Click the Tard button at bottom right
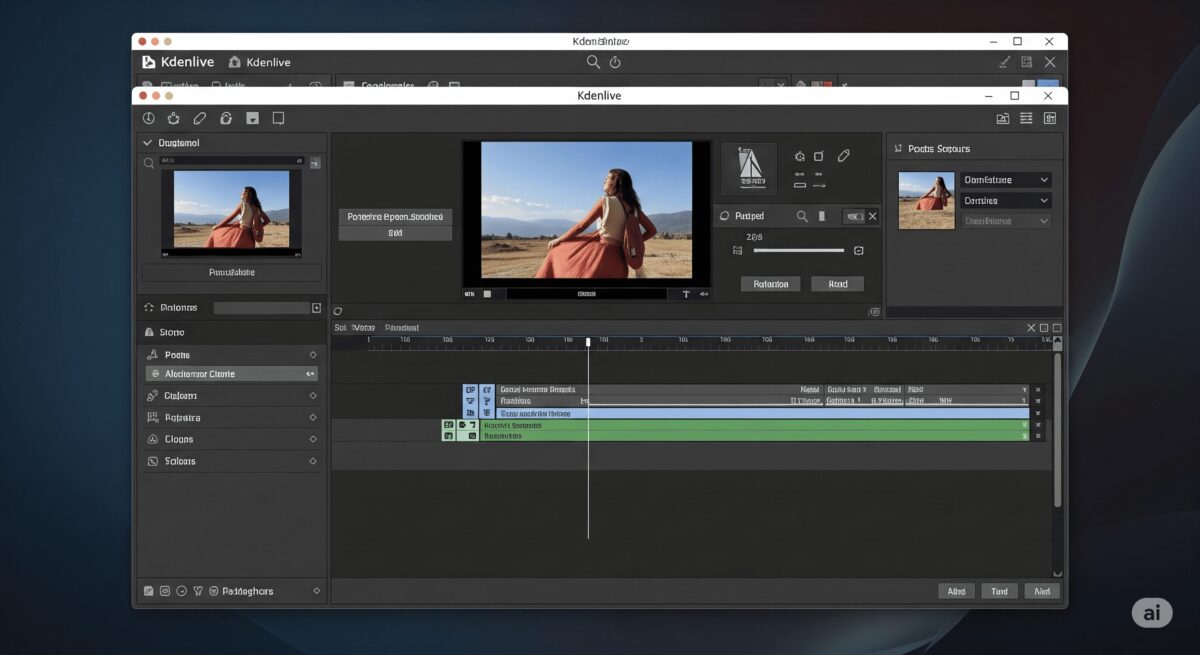 click(x=999, y=591)
